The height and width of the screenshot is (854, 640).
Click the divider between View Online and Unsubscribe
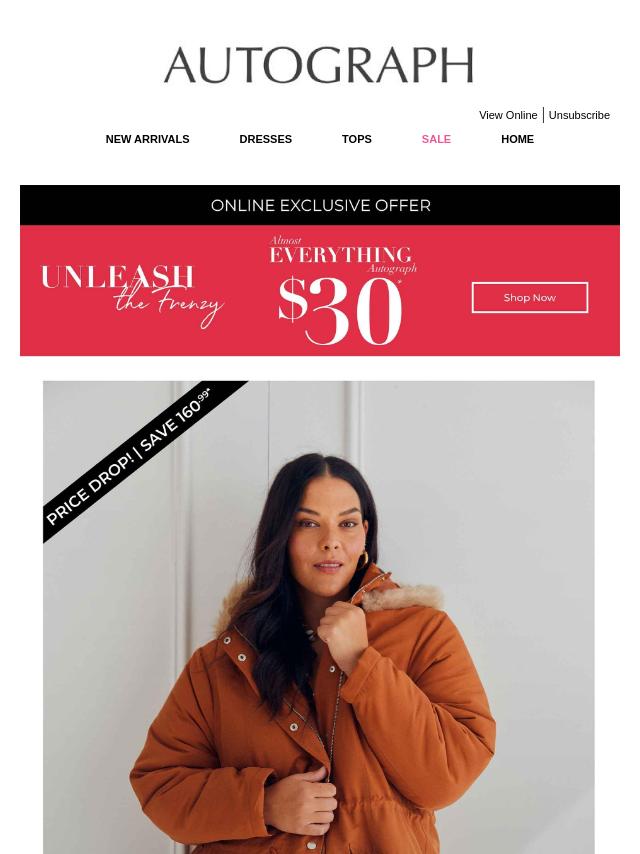pos(543,115)
